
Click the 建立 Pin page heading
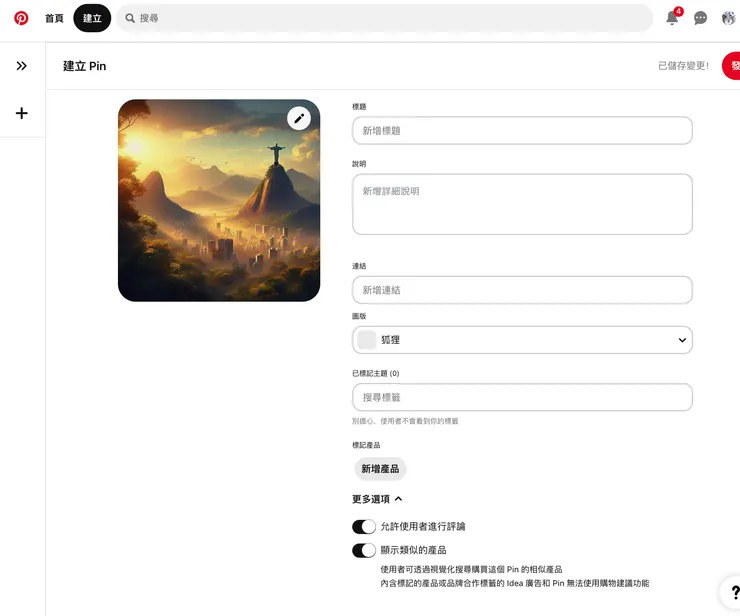pos(84,66)
